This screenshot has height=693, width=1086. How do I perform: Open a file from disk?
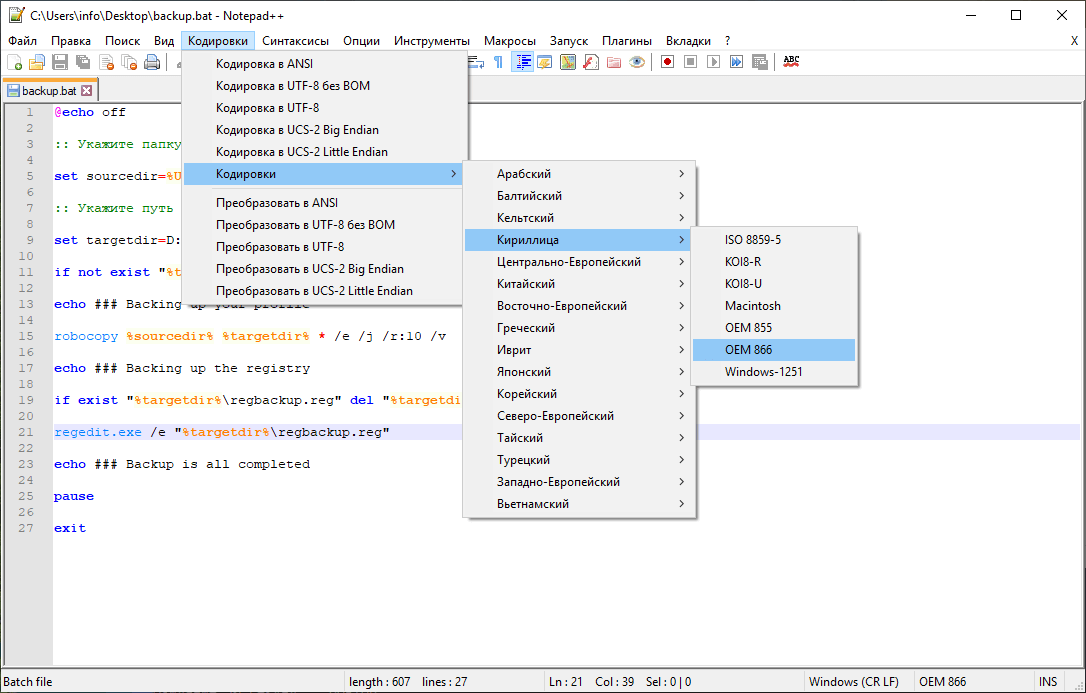tap(37, 61)
